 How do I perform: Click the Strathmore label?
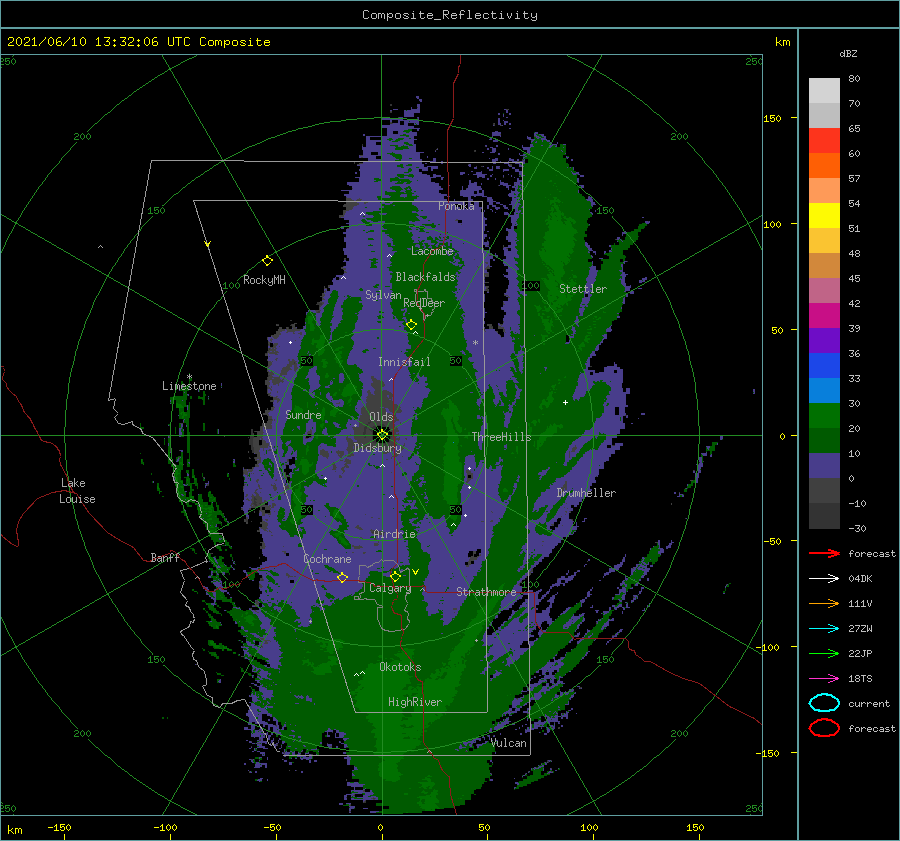pos(486,592)
